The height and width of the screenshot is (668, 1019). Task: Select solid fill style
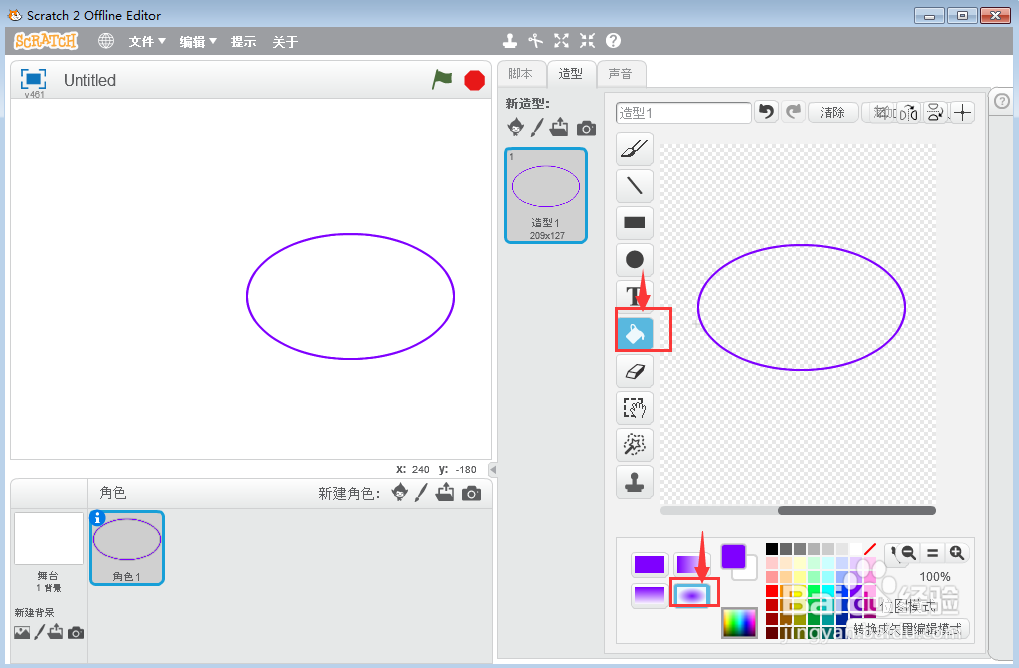pos(649,564)
